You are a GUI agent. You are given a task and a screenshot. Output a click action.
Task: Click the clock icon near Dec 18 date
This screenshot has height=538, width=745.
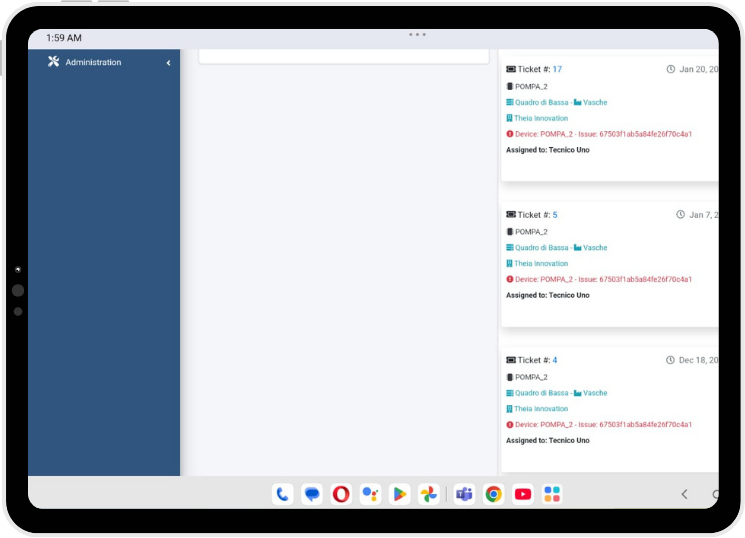click(670, 360)
